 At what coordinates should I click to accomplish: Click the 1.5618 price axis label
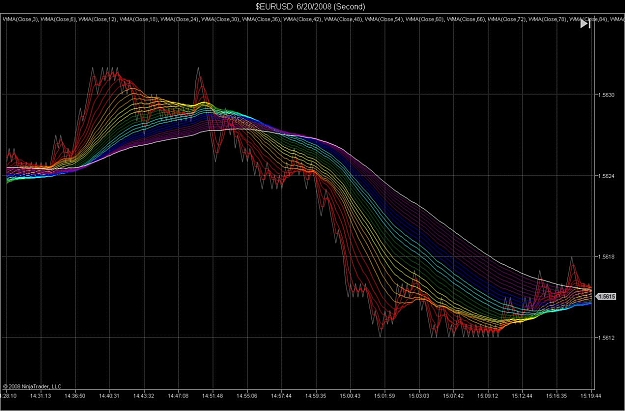[606, 257]
